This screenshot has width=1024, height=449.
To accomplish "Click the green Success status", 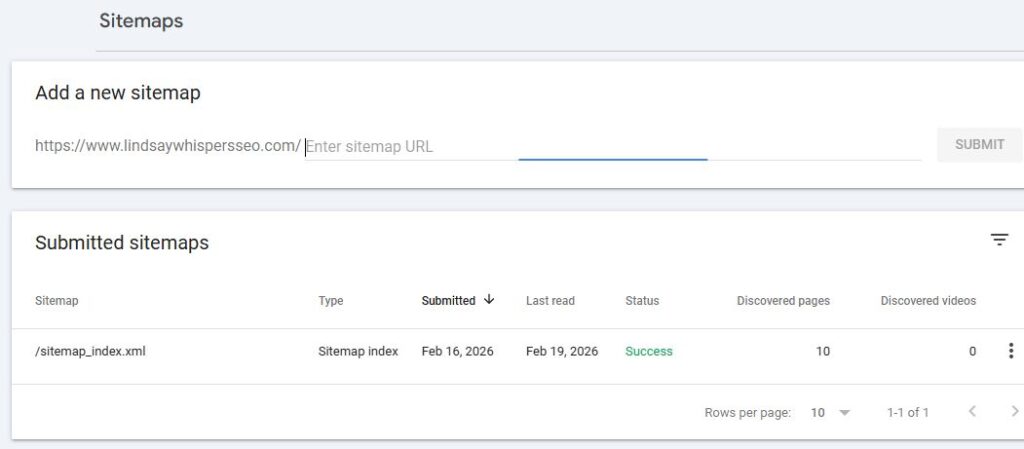I will click(x=648, y=351).
